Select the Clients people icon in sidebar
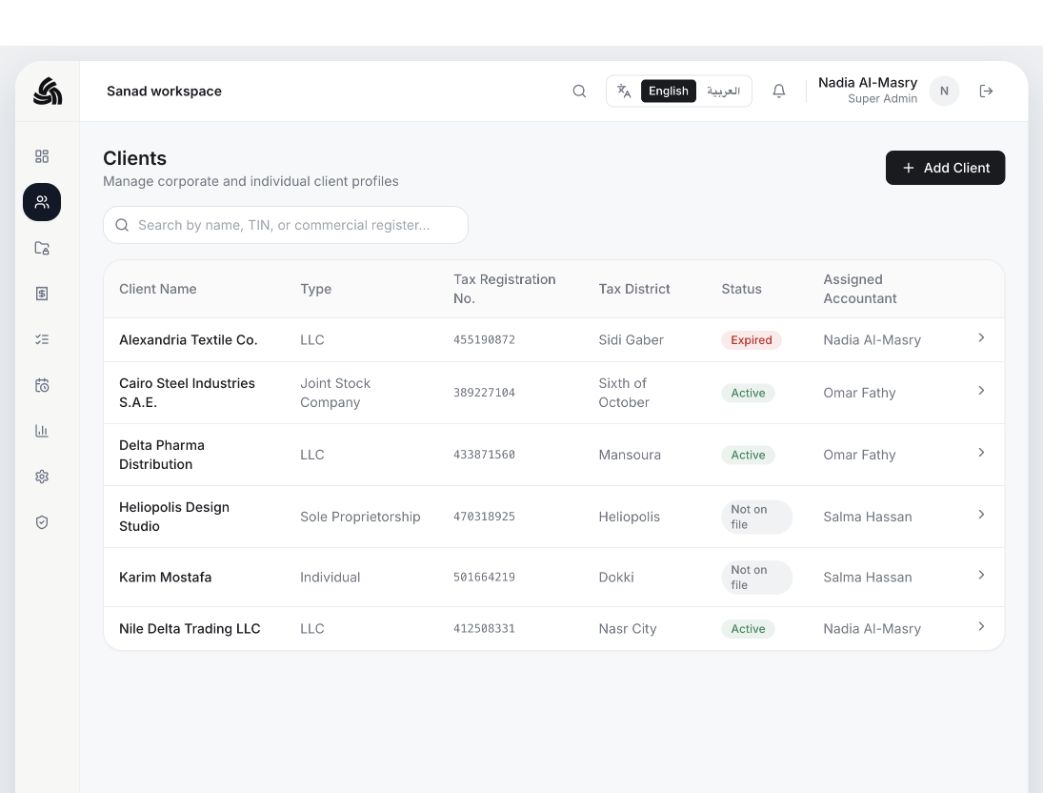The image size is (1043, 793). 42,202
